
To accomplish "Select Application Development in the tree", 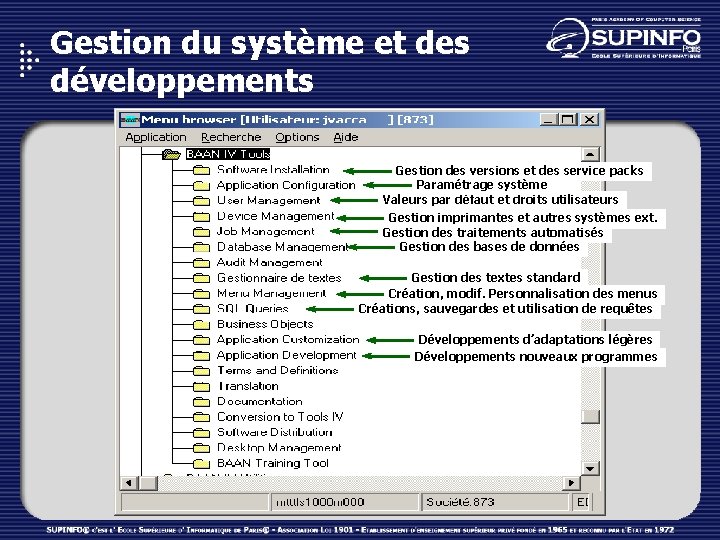I will tap(287, 355).
